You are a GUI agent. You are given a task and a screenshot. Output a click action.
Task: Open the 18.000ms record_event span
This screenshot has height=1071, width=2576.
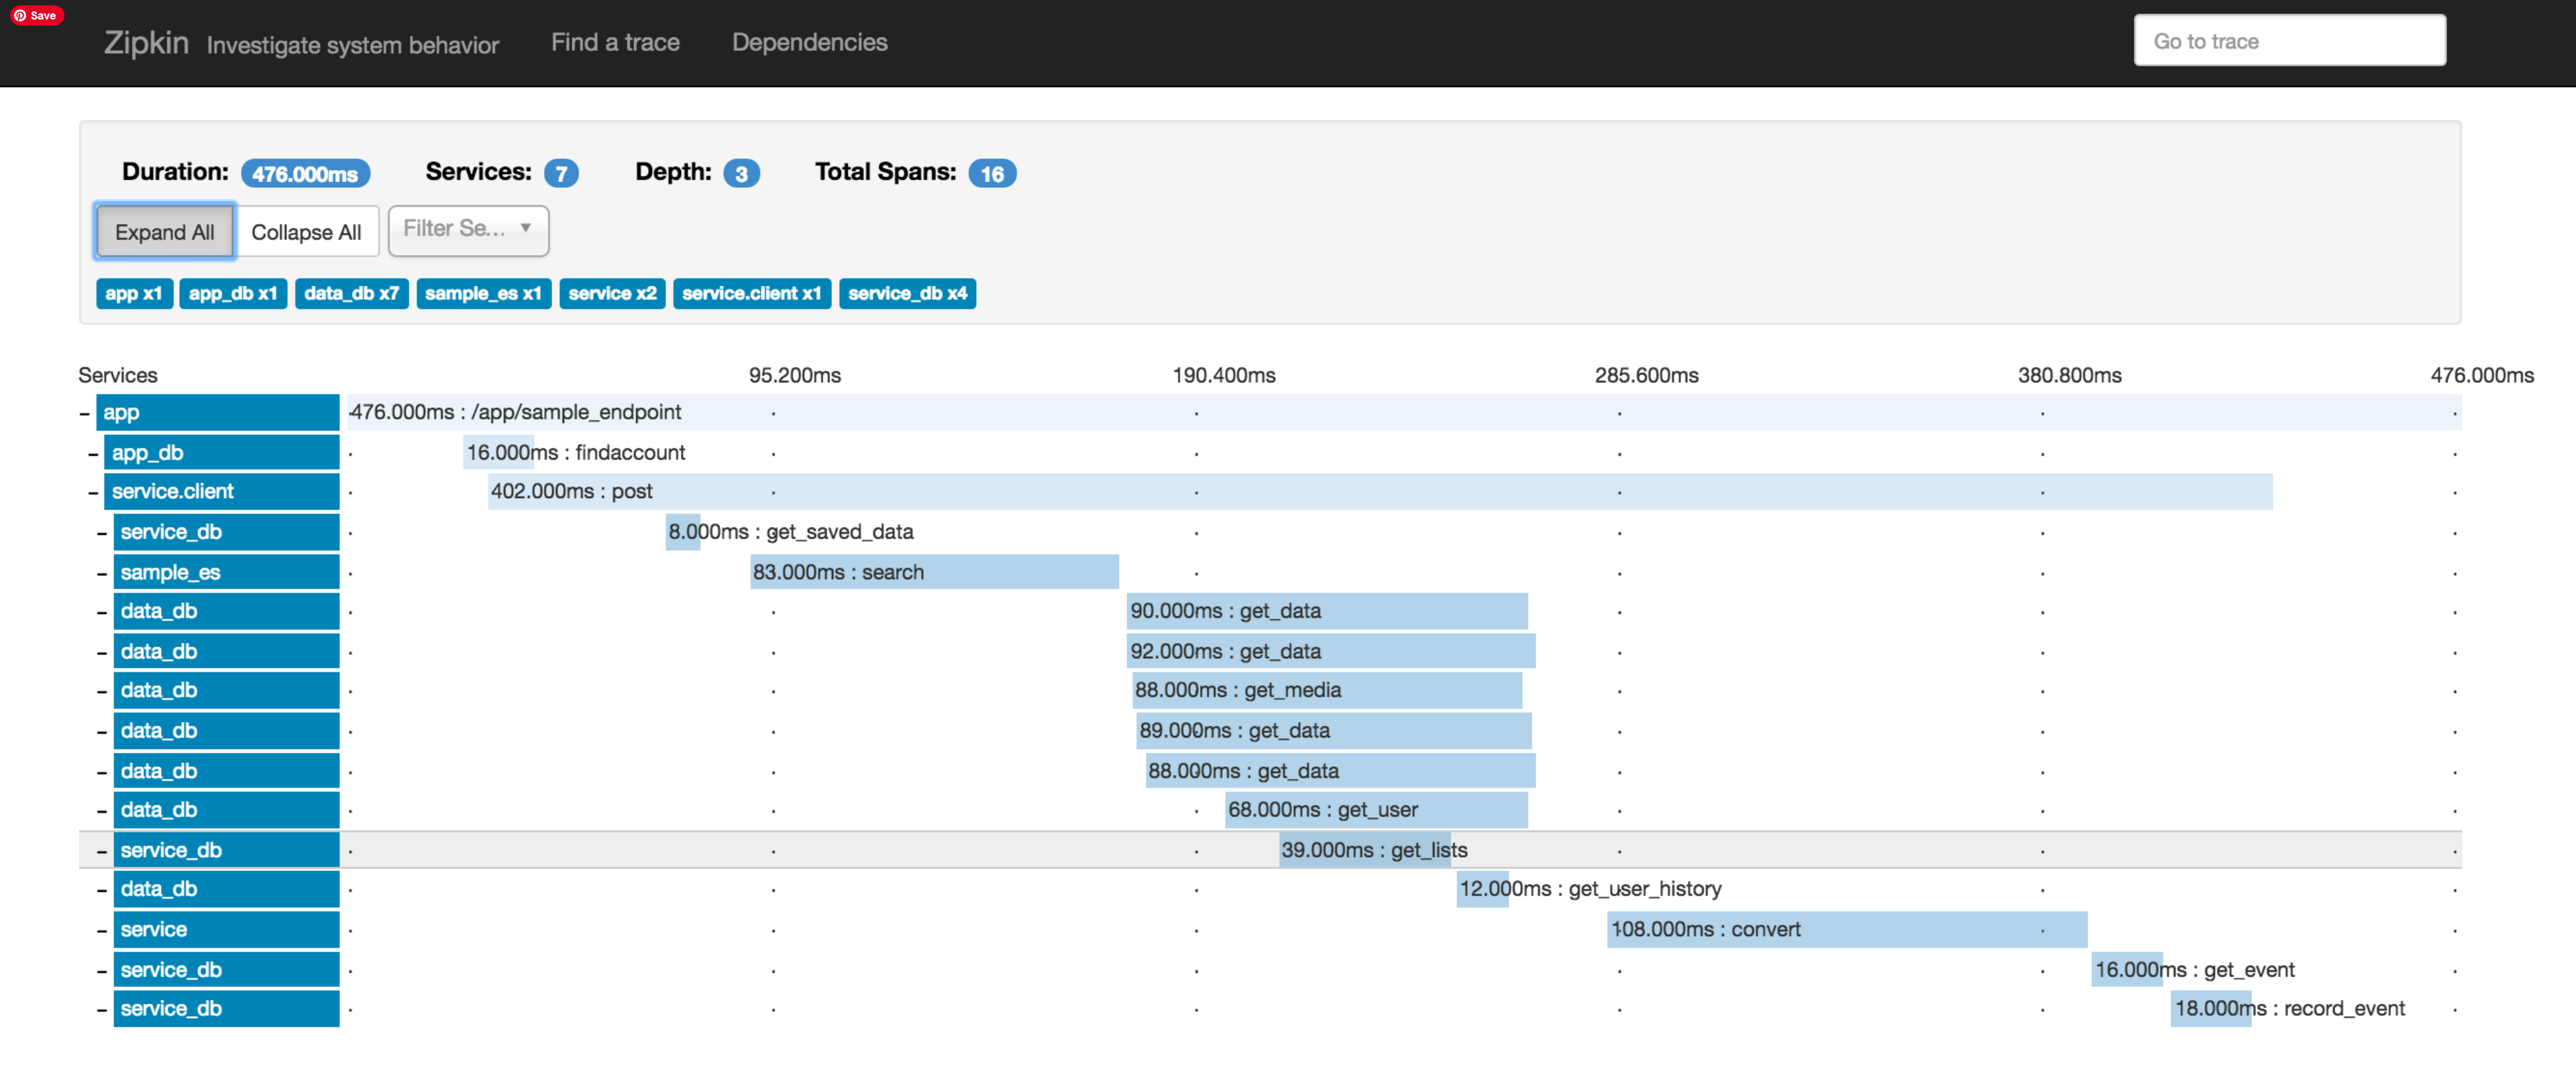2211,1009
